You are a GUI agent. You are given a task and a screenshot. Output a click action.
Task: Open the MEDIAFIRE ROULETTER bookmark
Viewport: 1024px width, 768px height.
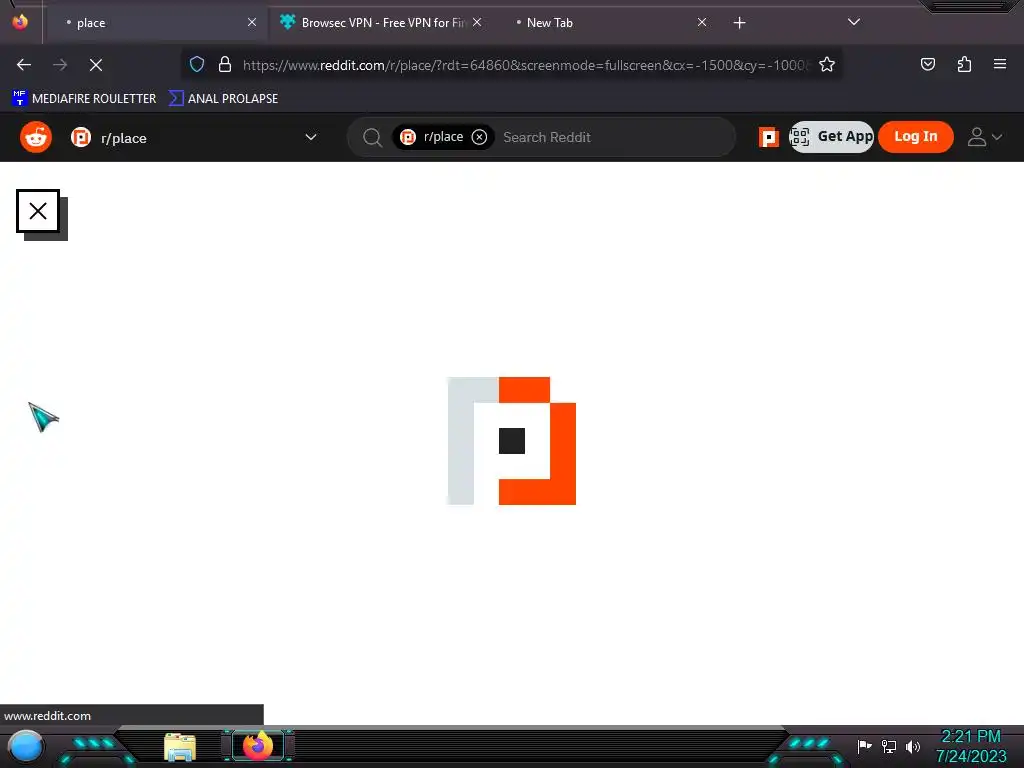point(84,99)
